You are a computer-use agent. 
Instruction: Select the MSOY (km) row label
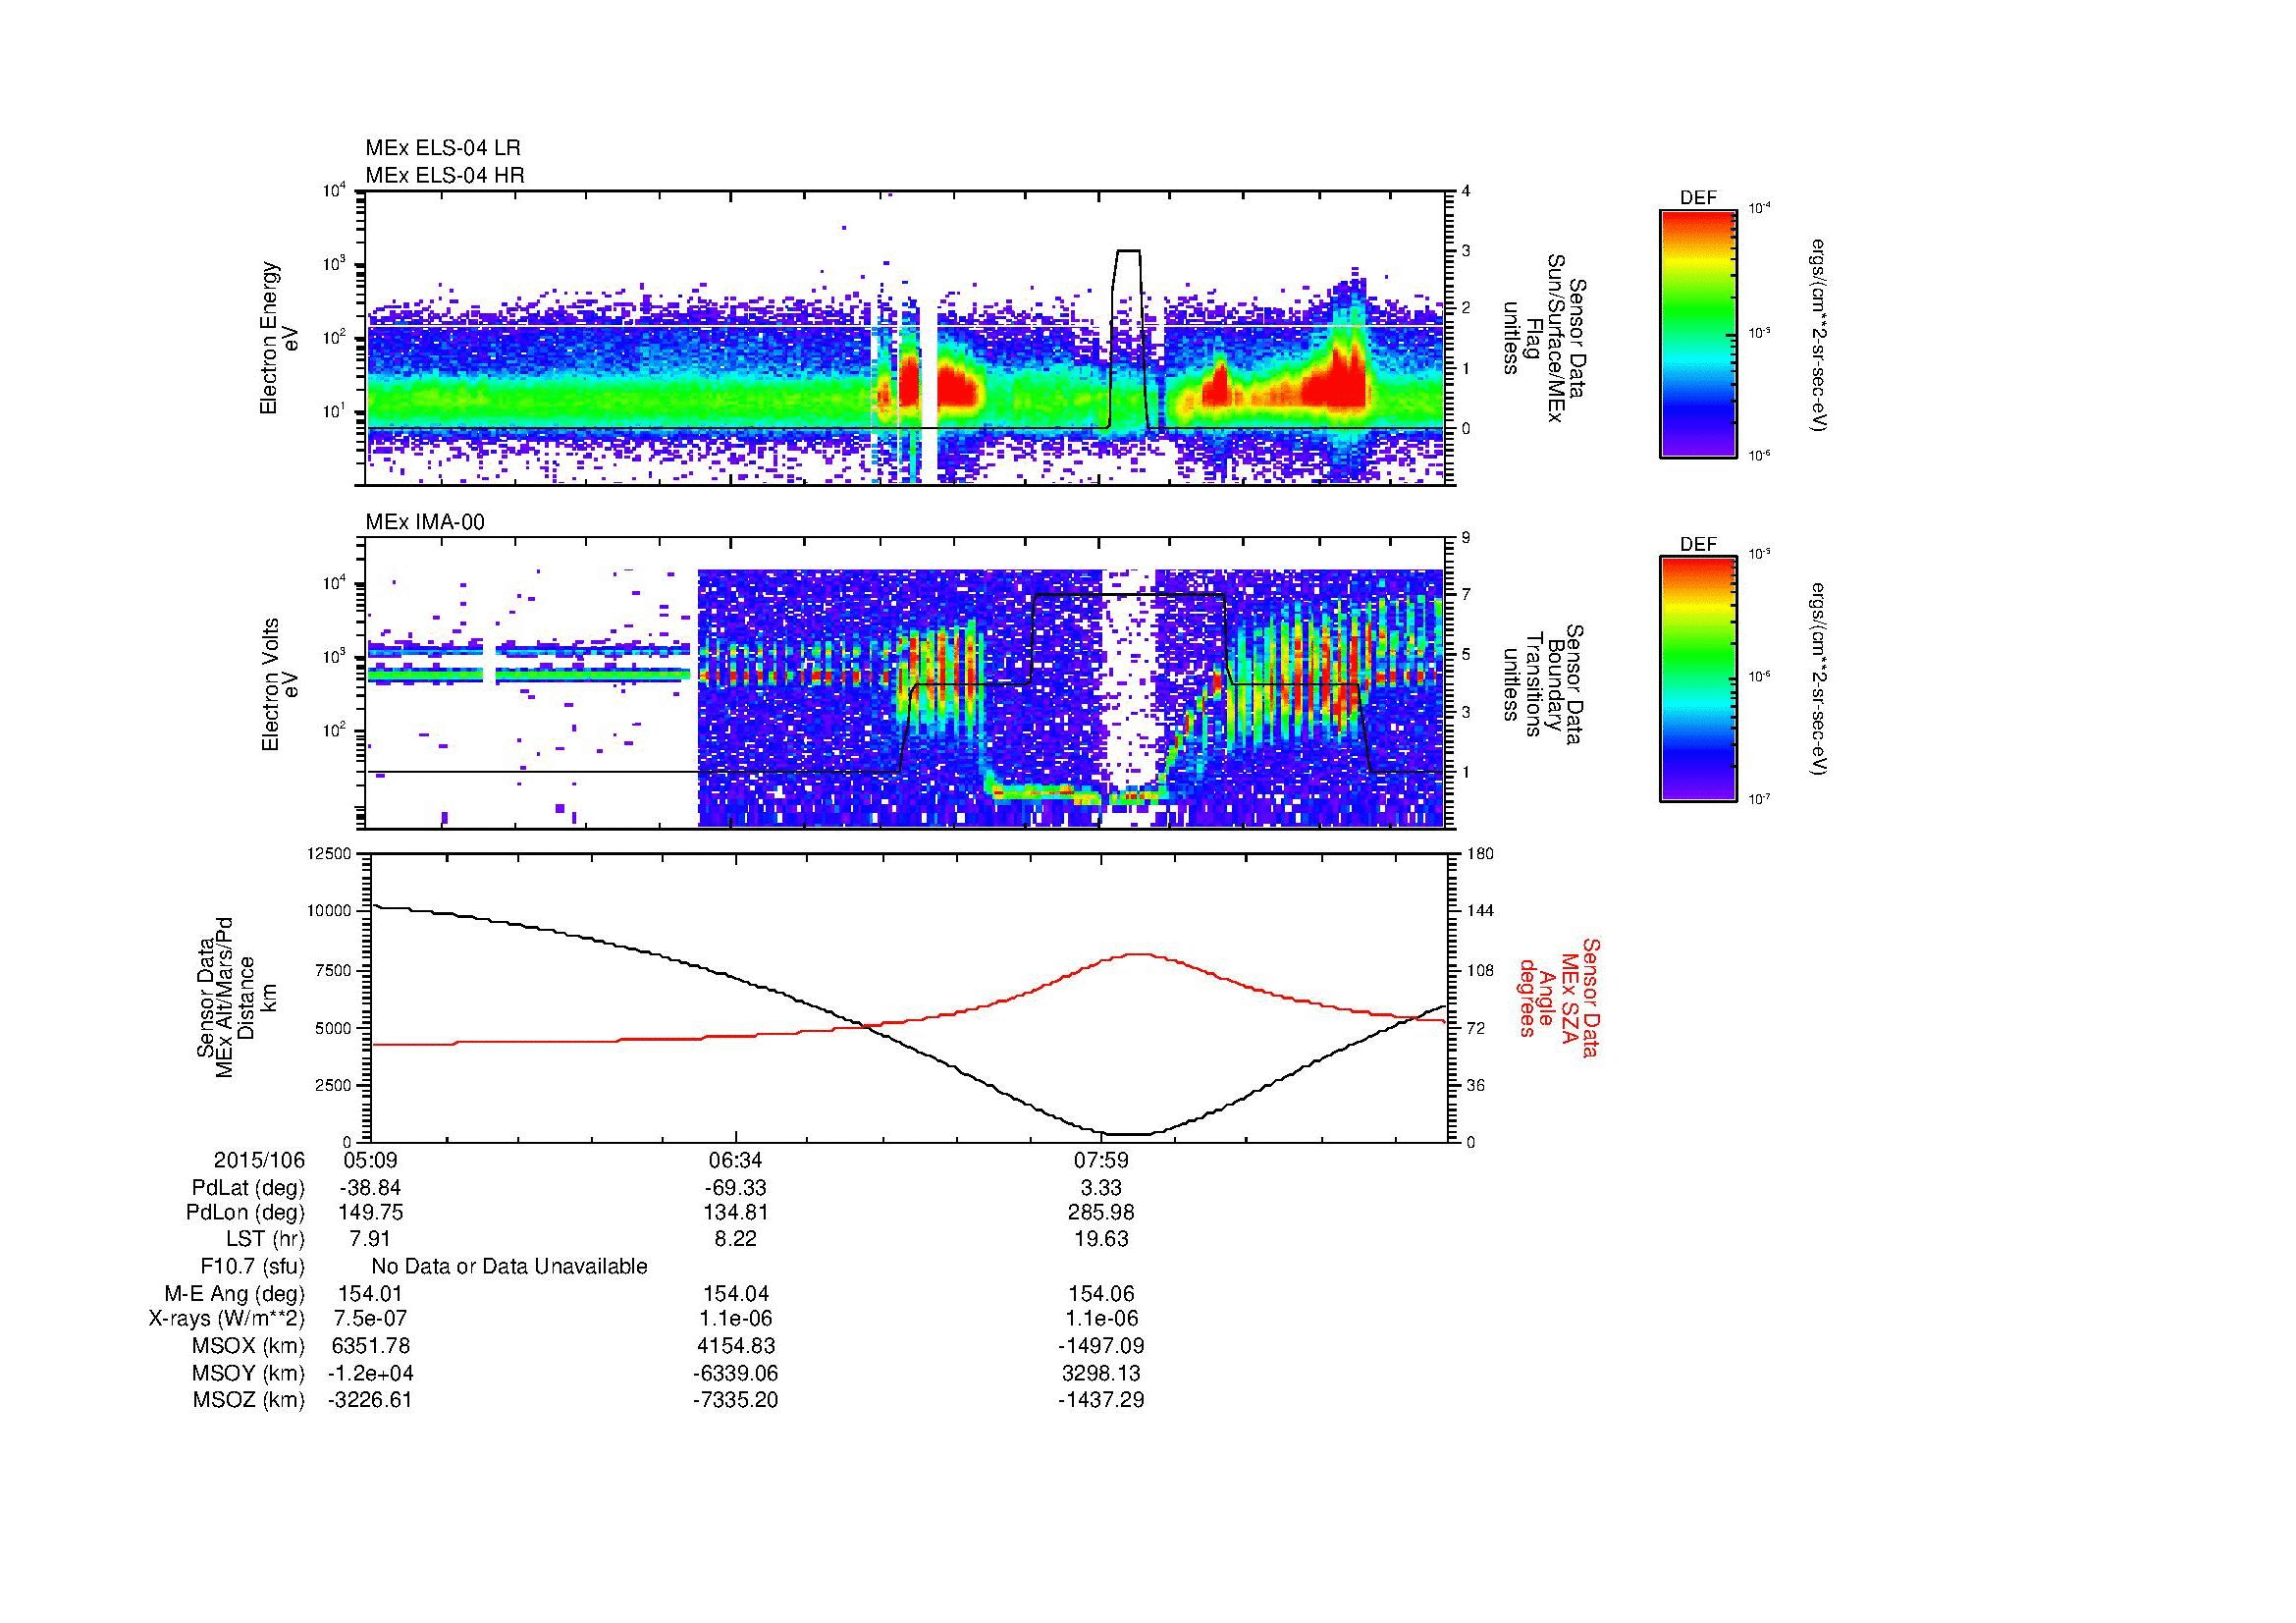pyautogui.click(x=248, y=1373)
